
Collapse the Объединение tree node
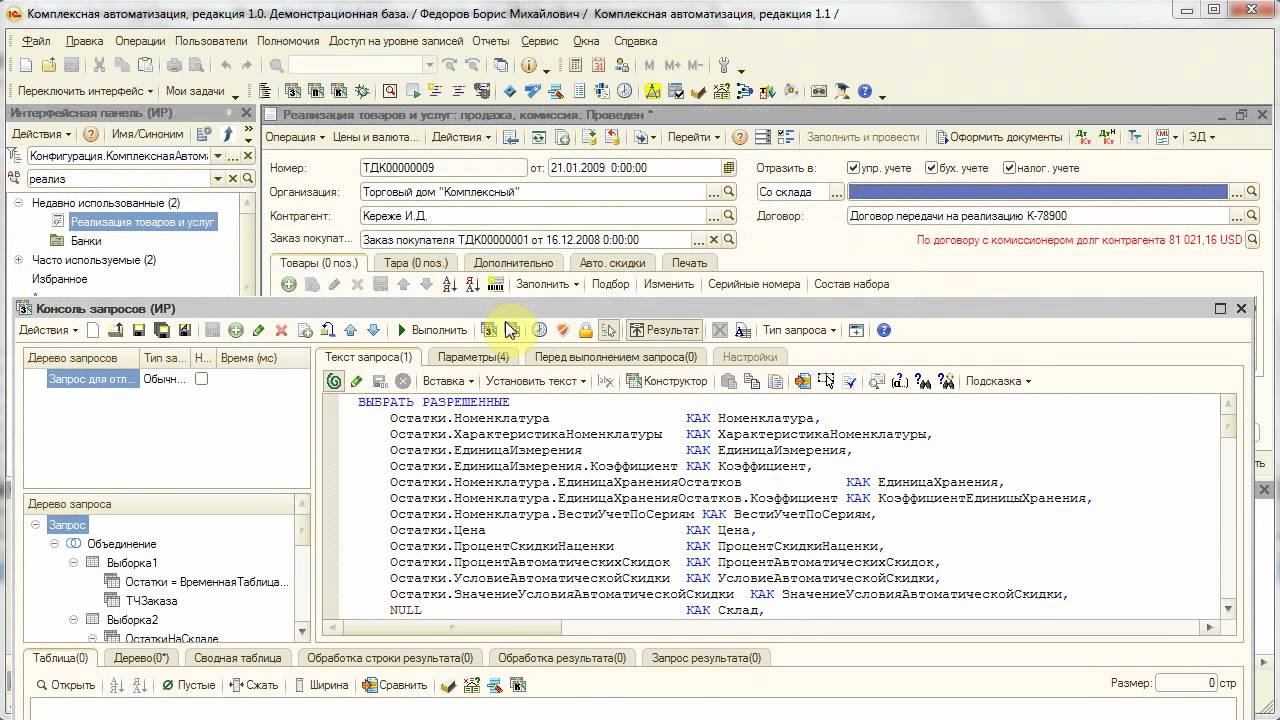click(54, 544)
